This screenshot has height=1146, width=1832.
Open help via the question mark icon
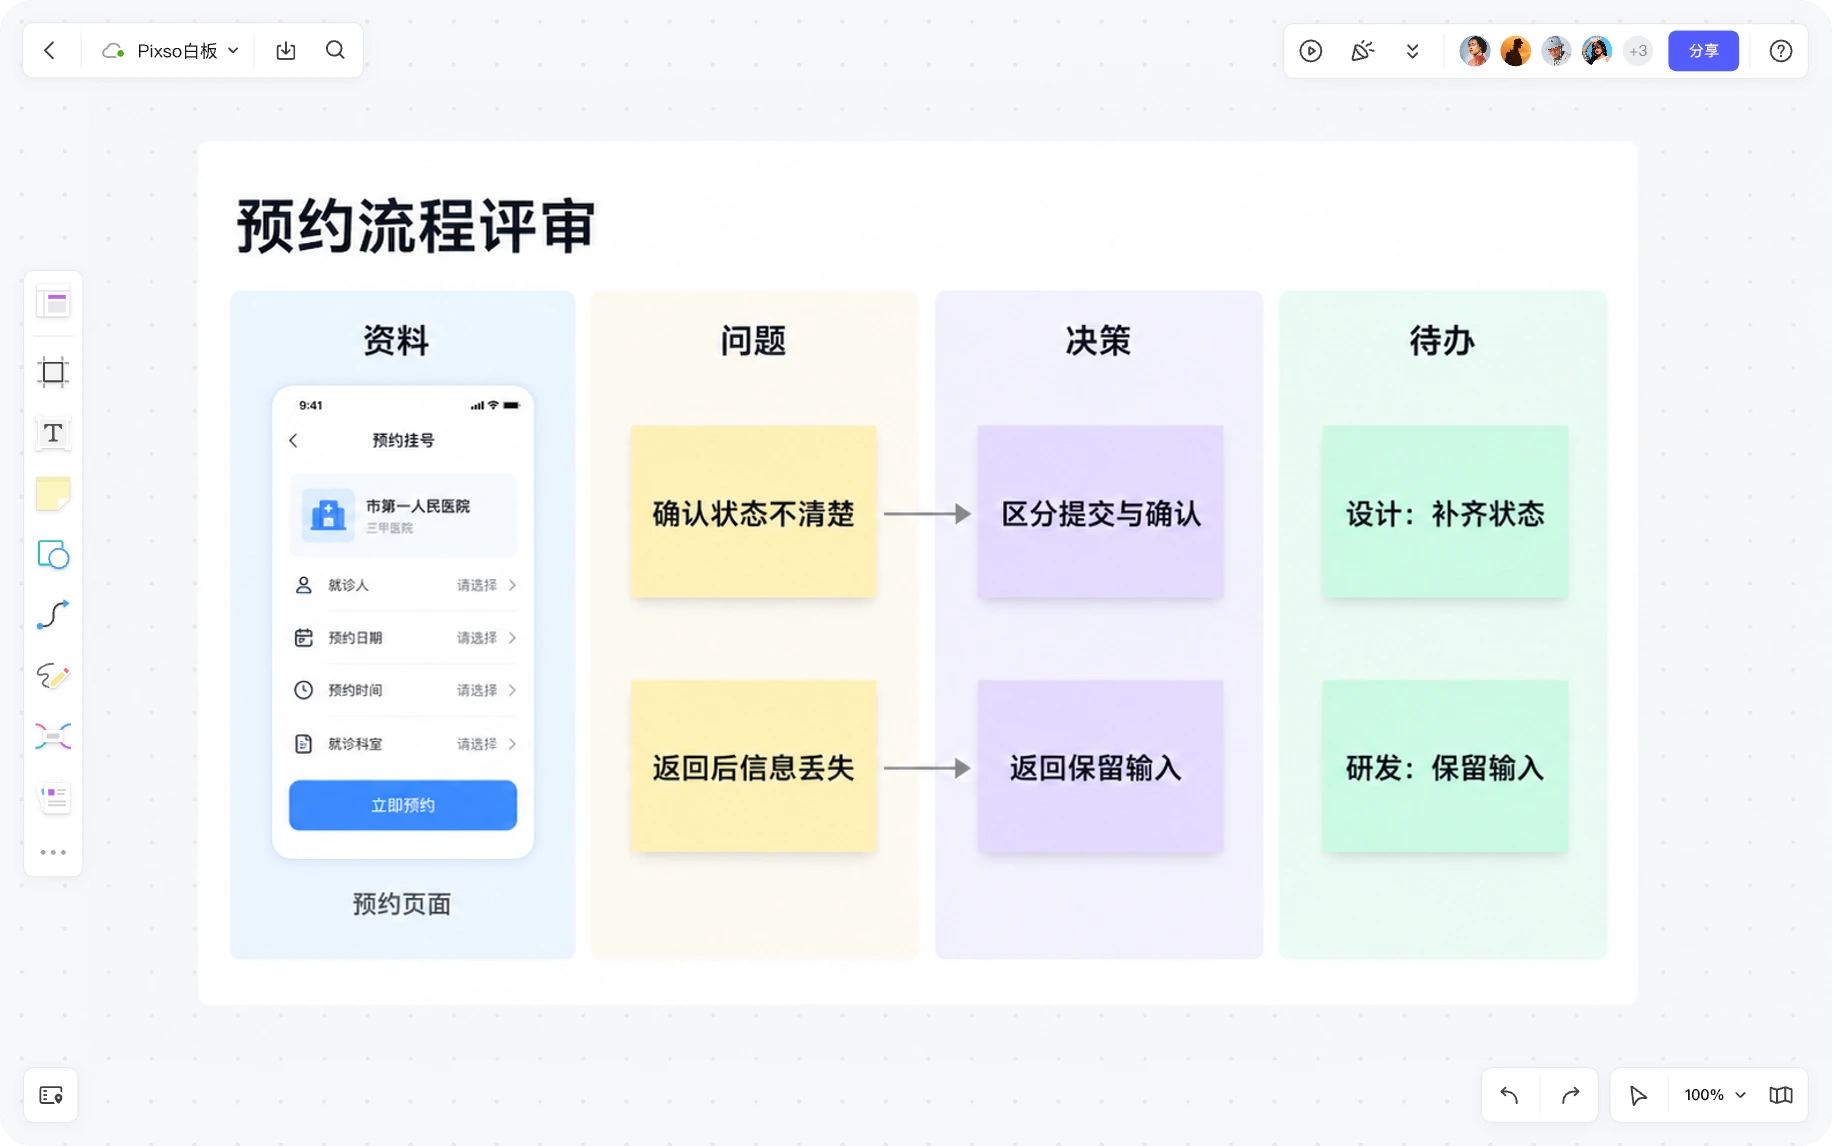1780,51
